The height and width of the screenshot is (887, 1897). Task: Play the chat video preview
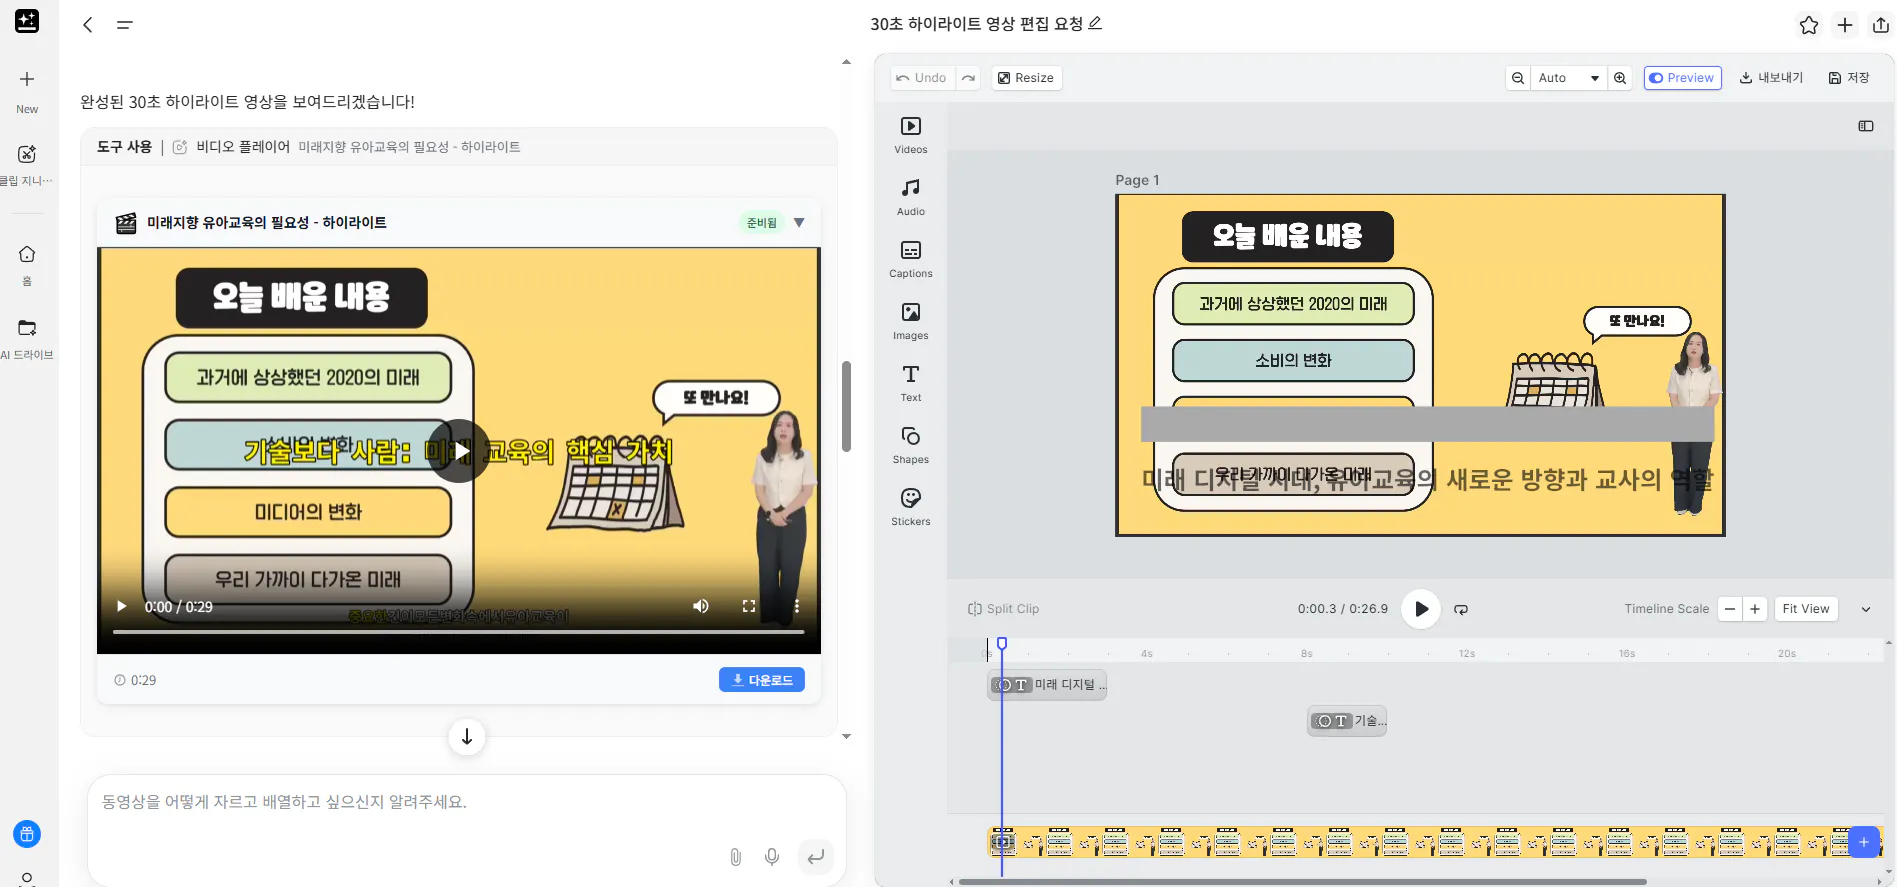(458, 451)
